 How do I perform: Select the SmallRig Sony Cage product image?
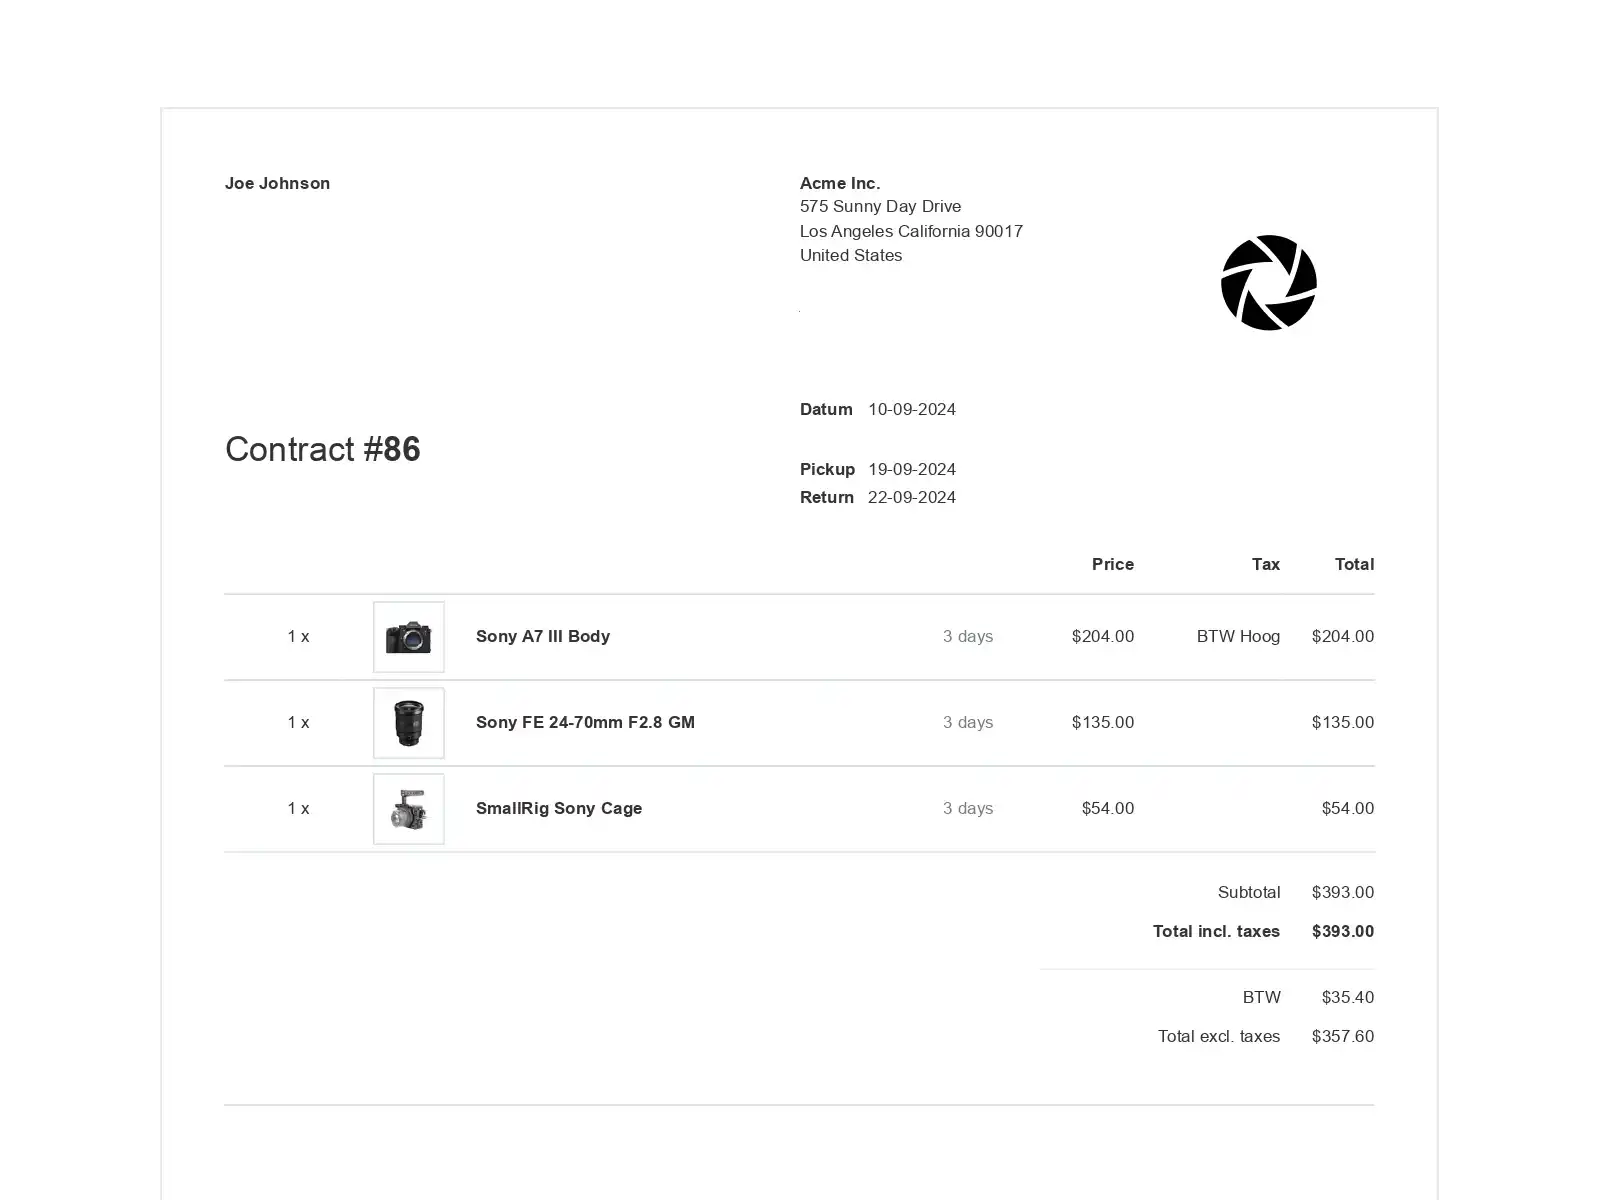[408, 809]
